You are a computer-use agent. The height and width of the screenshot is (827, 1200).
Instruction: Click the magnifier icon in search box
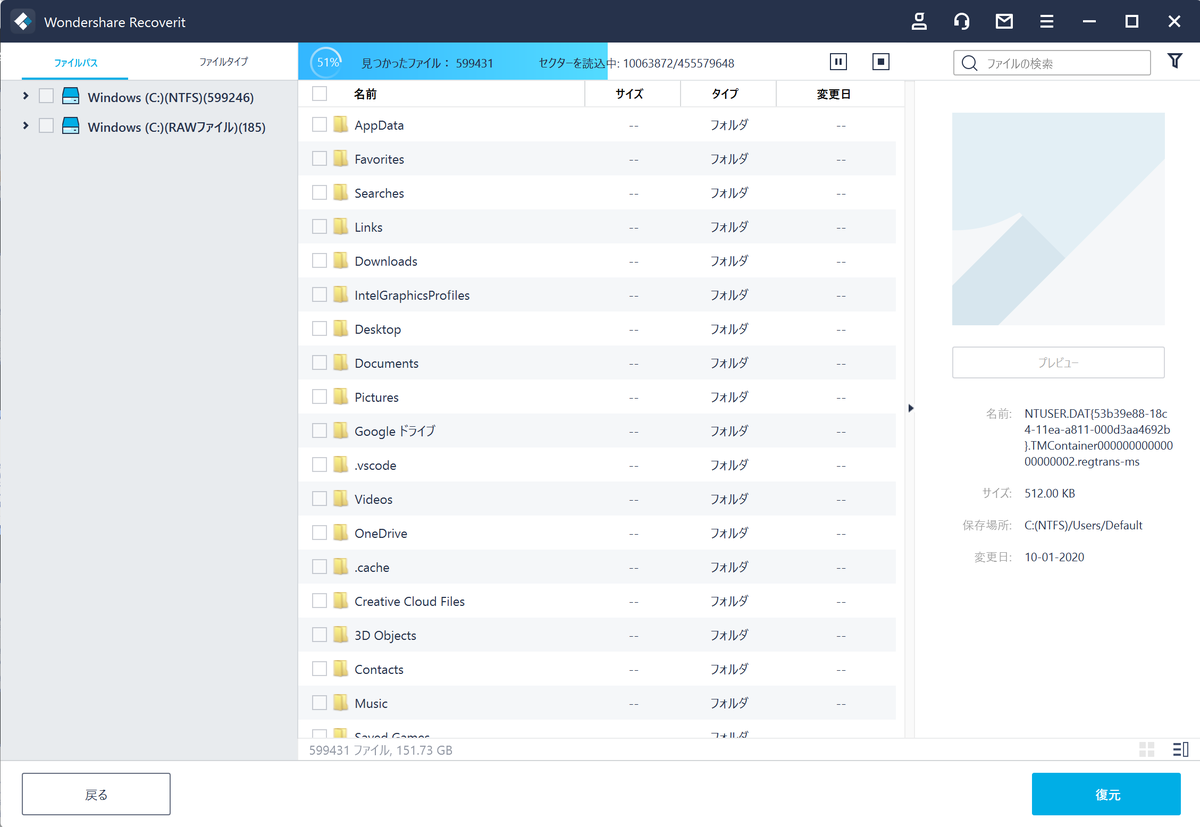coord(969,63)
